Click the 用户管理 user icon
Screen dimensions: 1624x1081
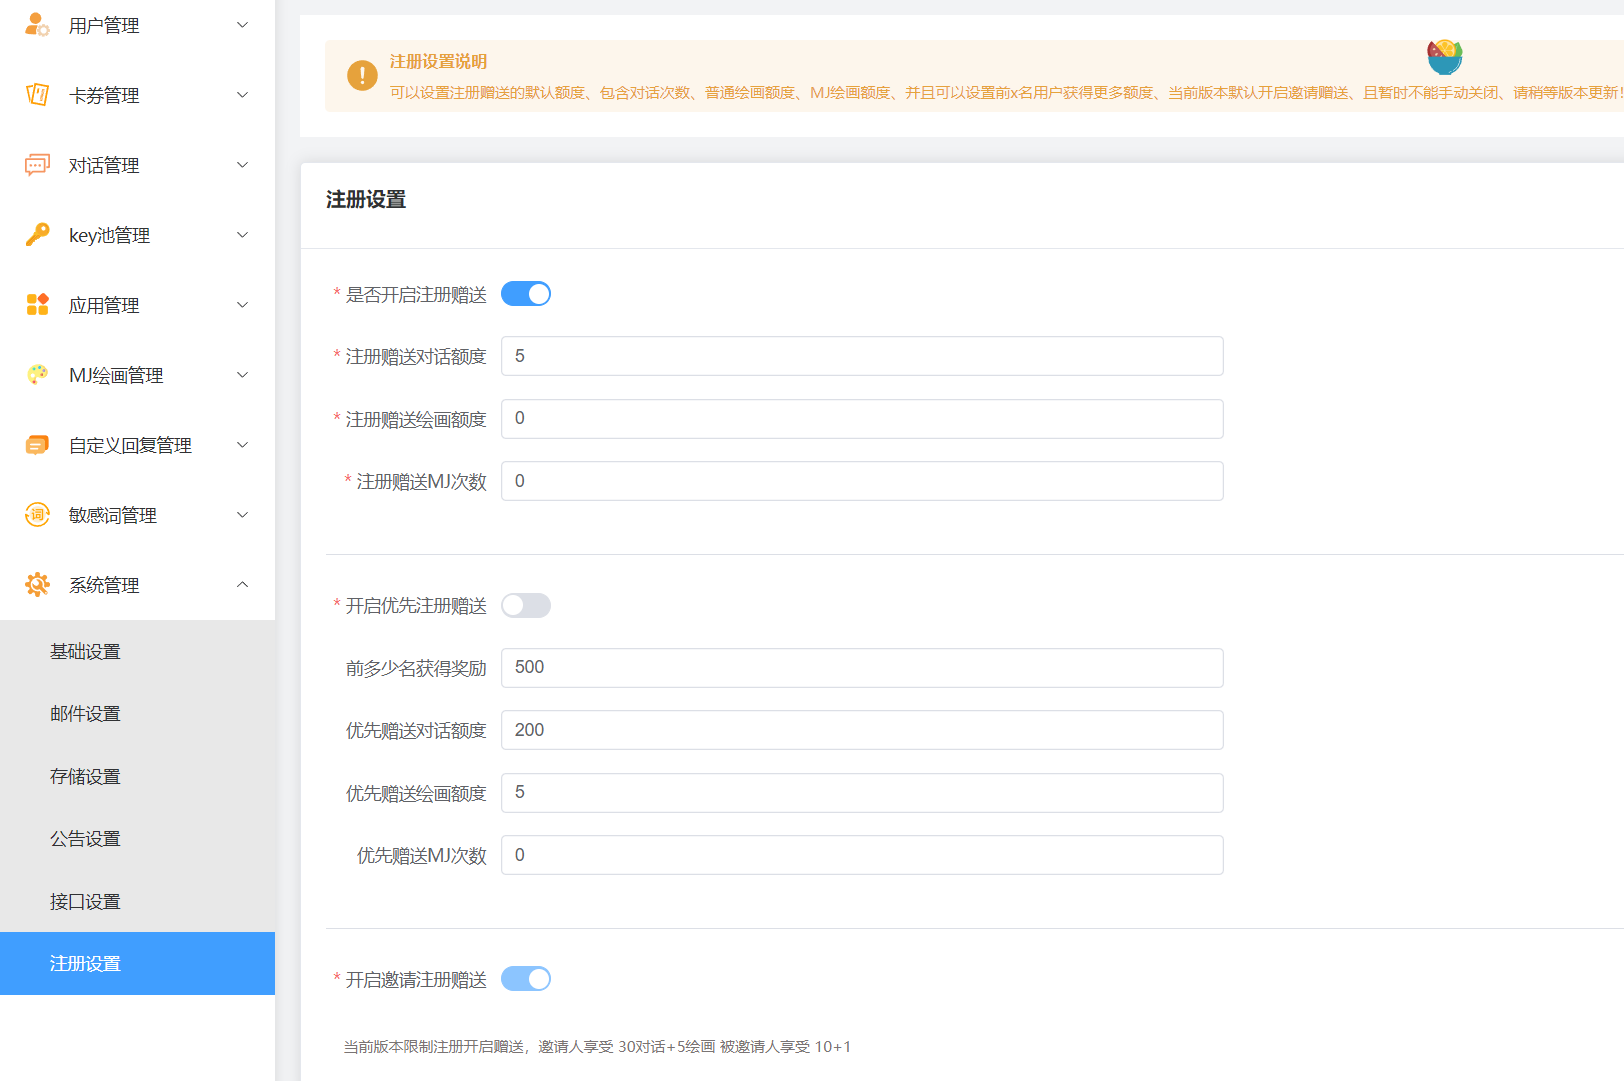[37, 25]
